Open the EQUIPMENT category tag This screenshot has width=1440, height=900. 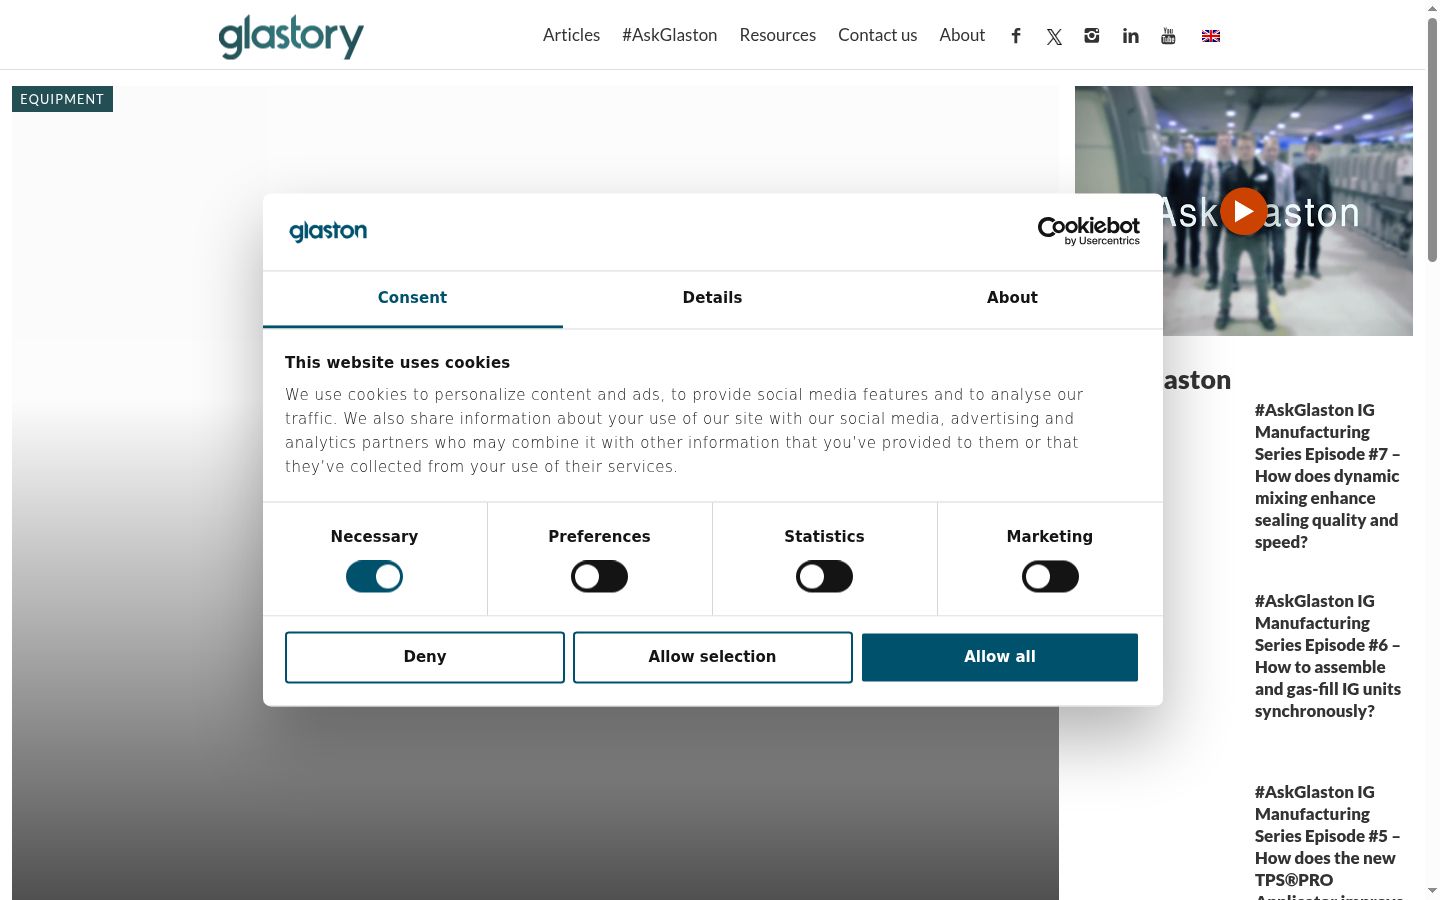(62, 99)
